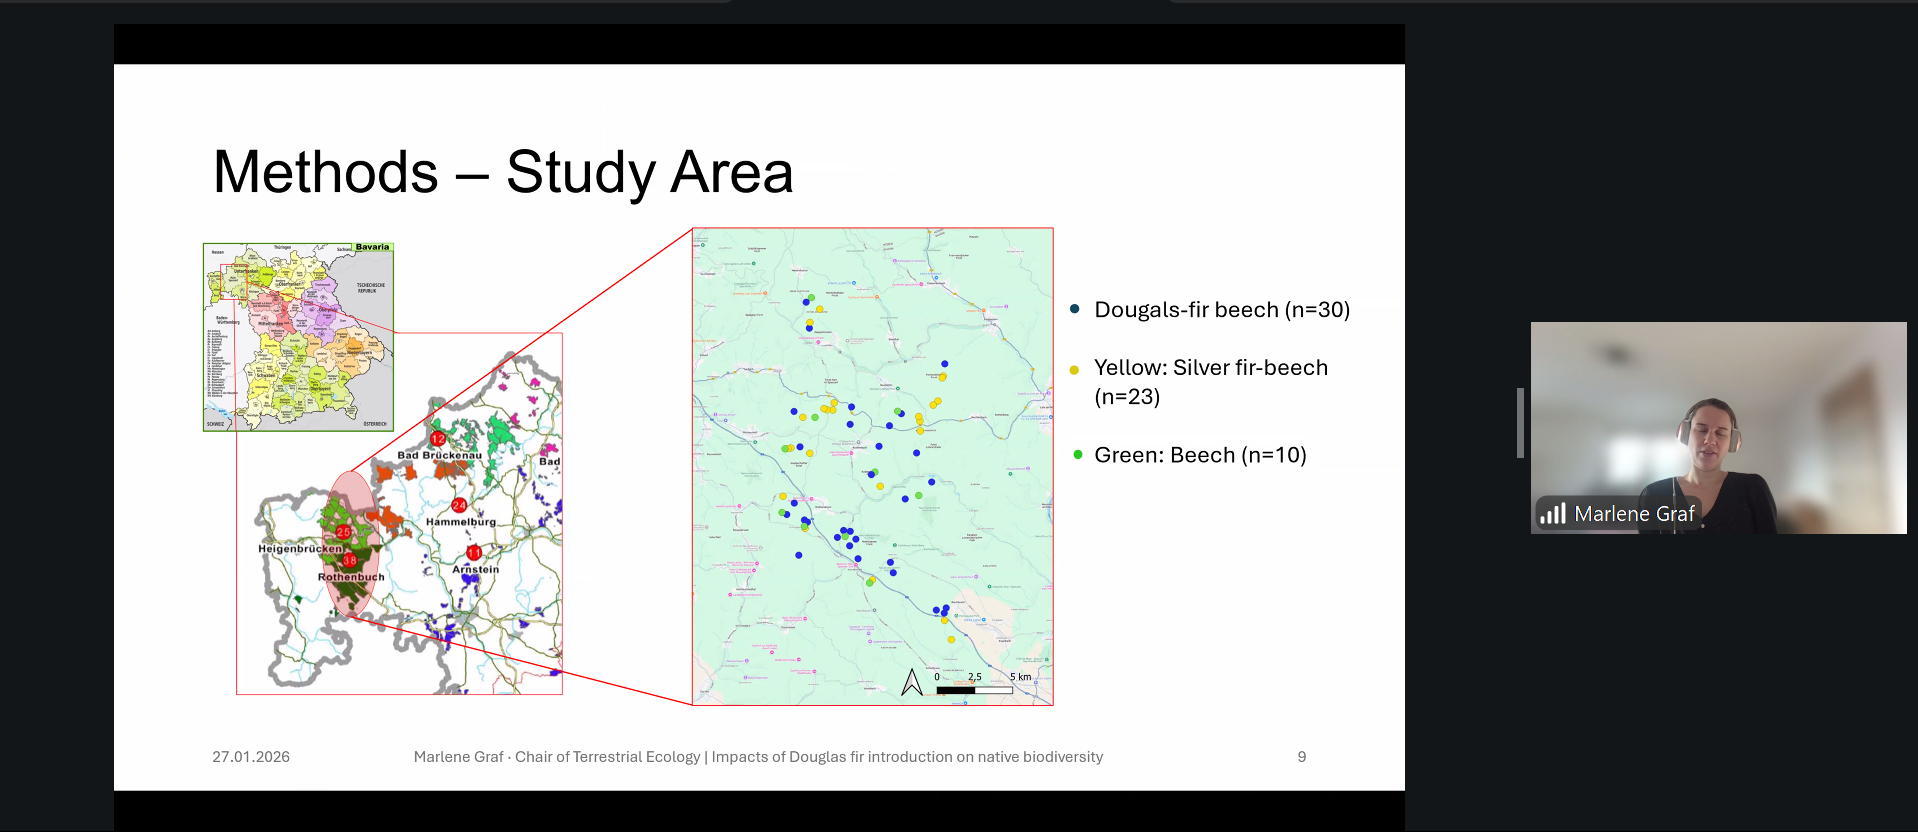This screenshot has width=1918, height=832.
Task: Click red marker 24 above Hammelburg
Action: 459,505
